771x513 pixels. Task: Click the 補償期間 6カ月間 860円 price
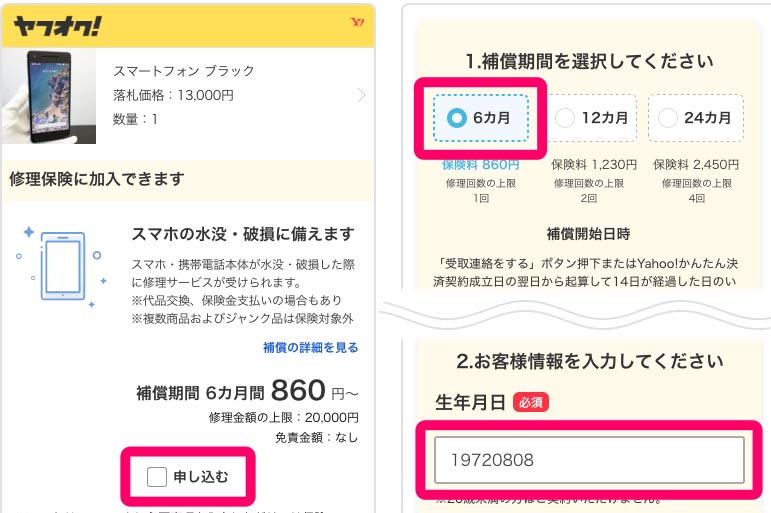coord(246,391)
